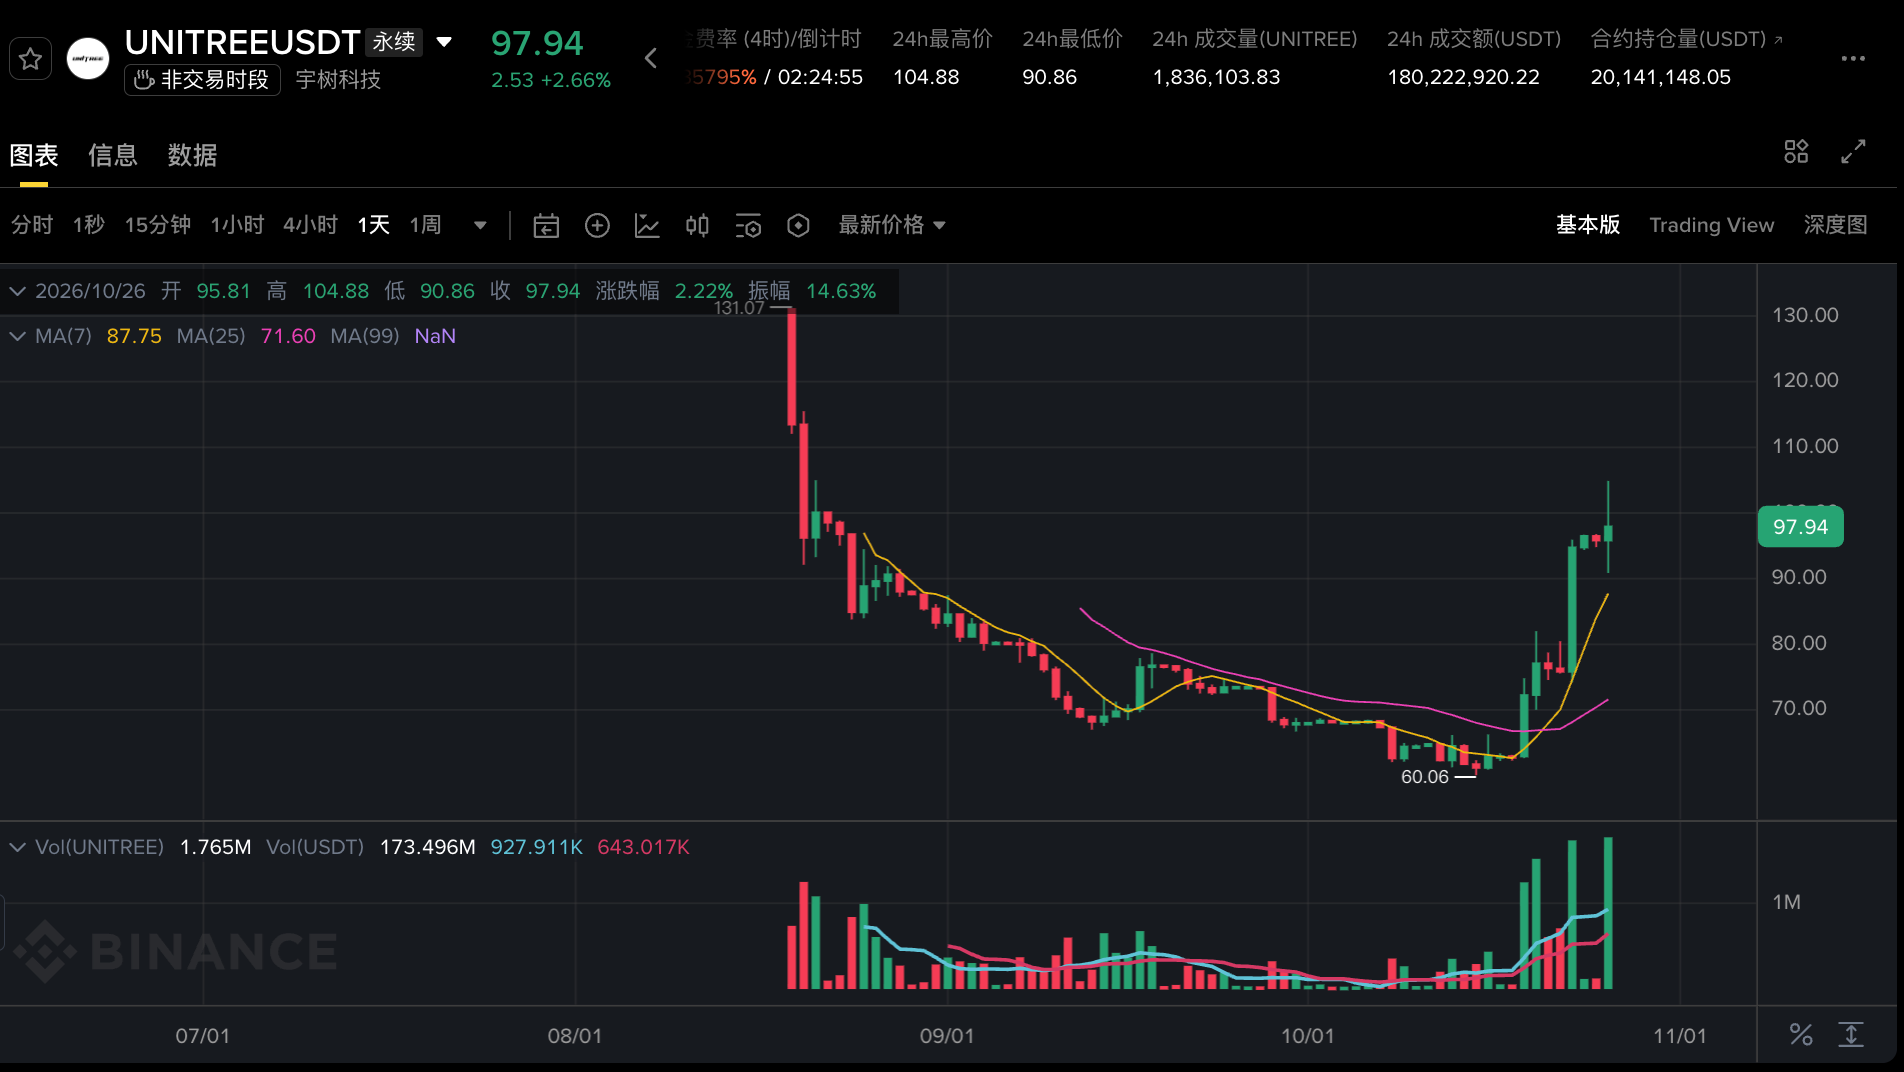Select the 1小时 interval
Image resolution: width=1904 pixels, height=1072 pixels.
click(237, 225)
